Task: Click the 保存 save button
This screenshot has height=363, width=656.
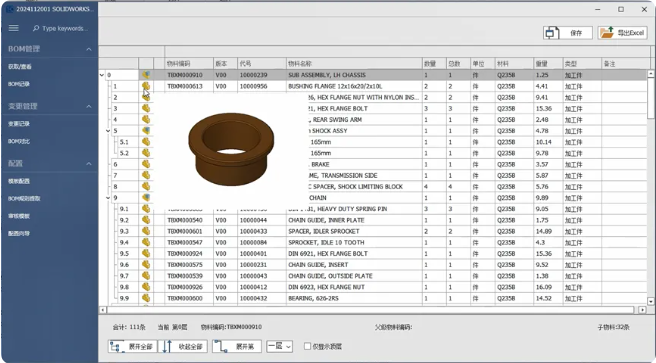Action: pos(568,33)
